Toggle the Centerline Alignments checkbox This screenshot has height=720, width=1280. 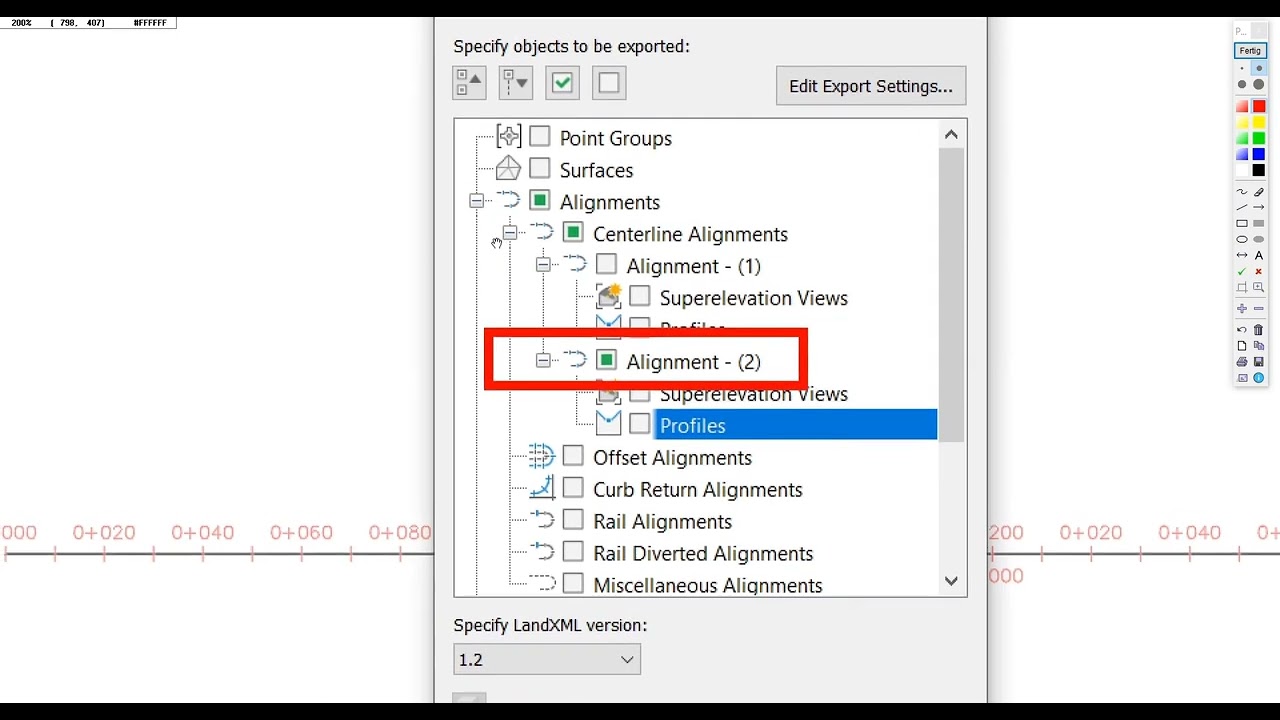point(573,232)
